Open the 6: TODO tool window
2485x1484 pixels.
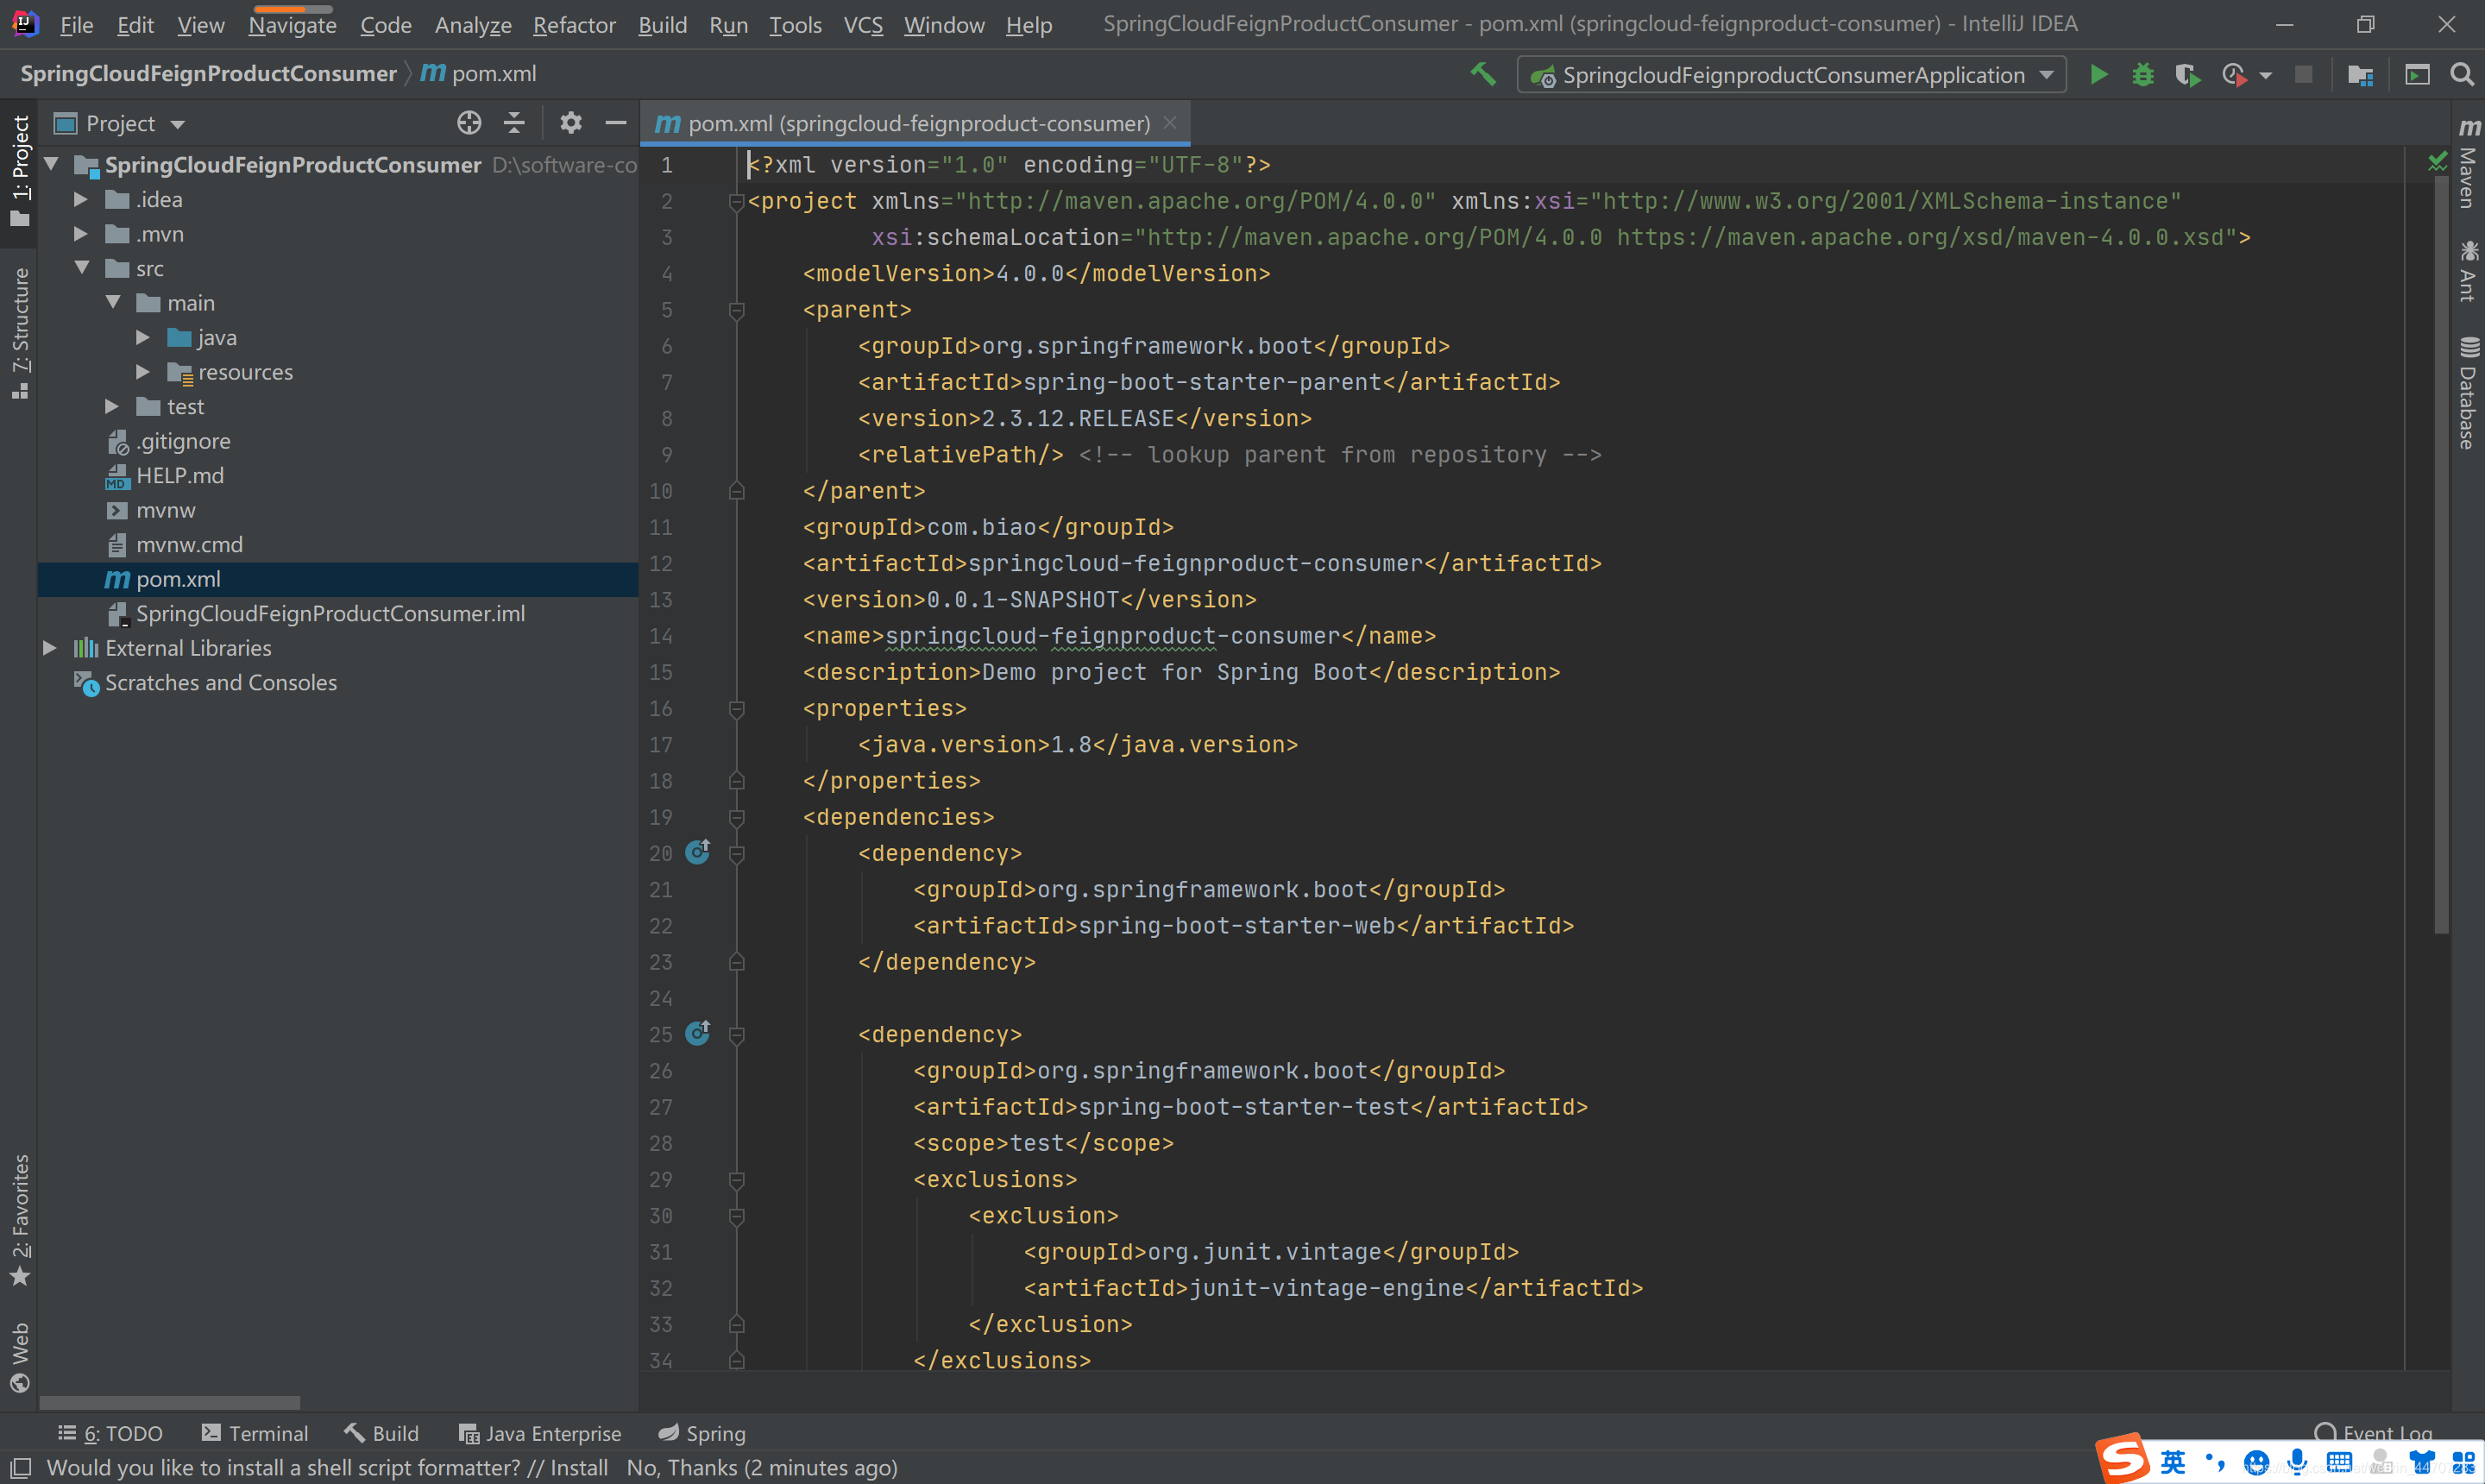(x=110, y=1432)
